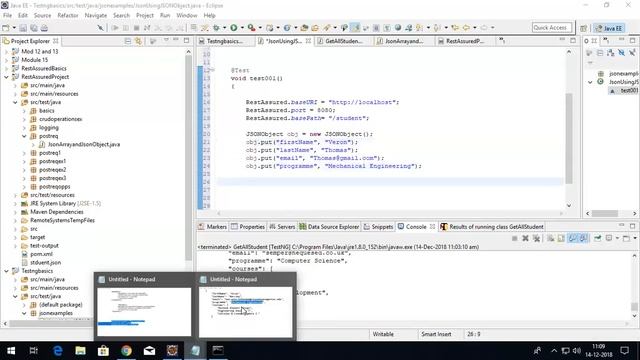The image size is (640, 360).
Task: Switch to the JsonArrayand... editor tab
Action: pyautogui.click(x=403, y=41)
